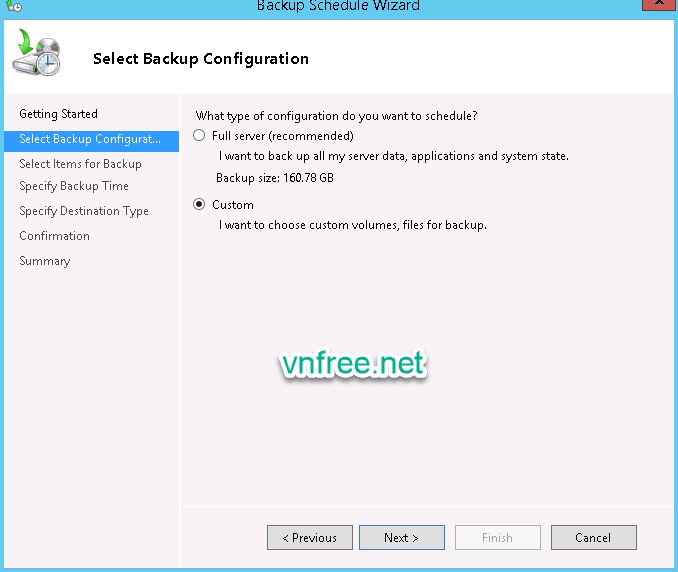Click the Backup Schedule Wizard header icon
678x572 pixels.
[36, 55]
